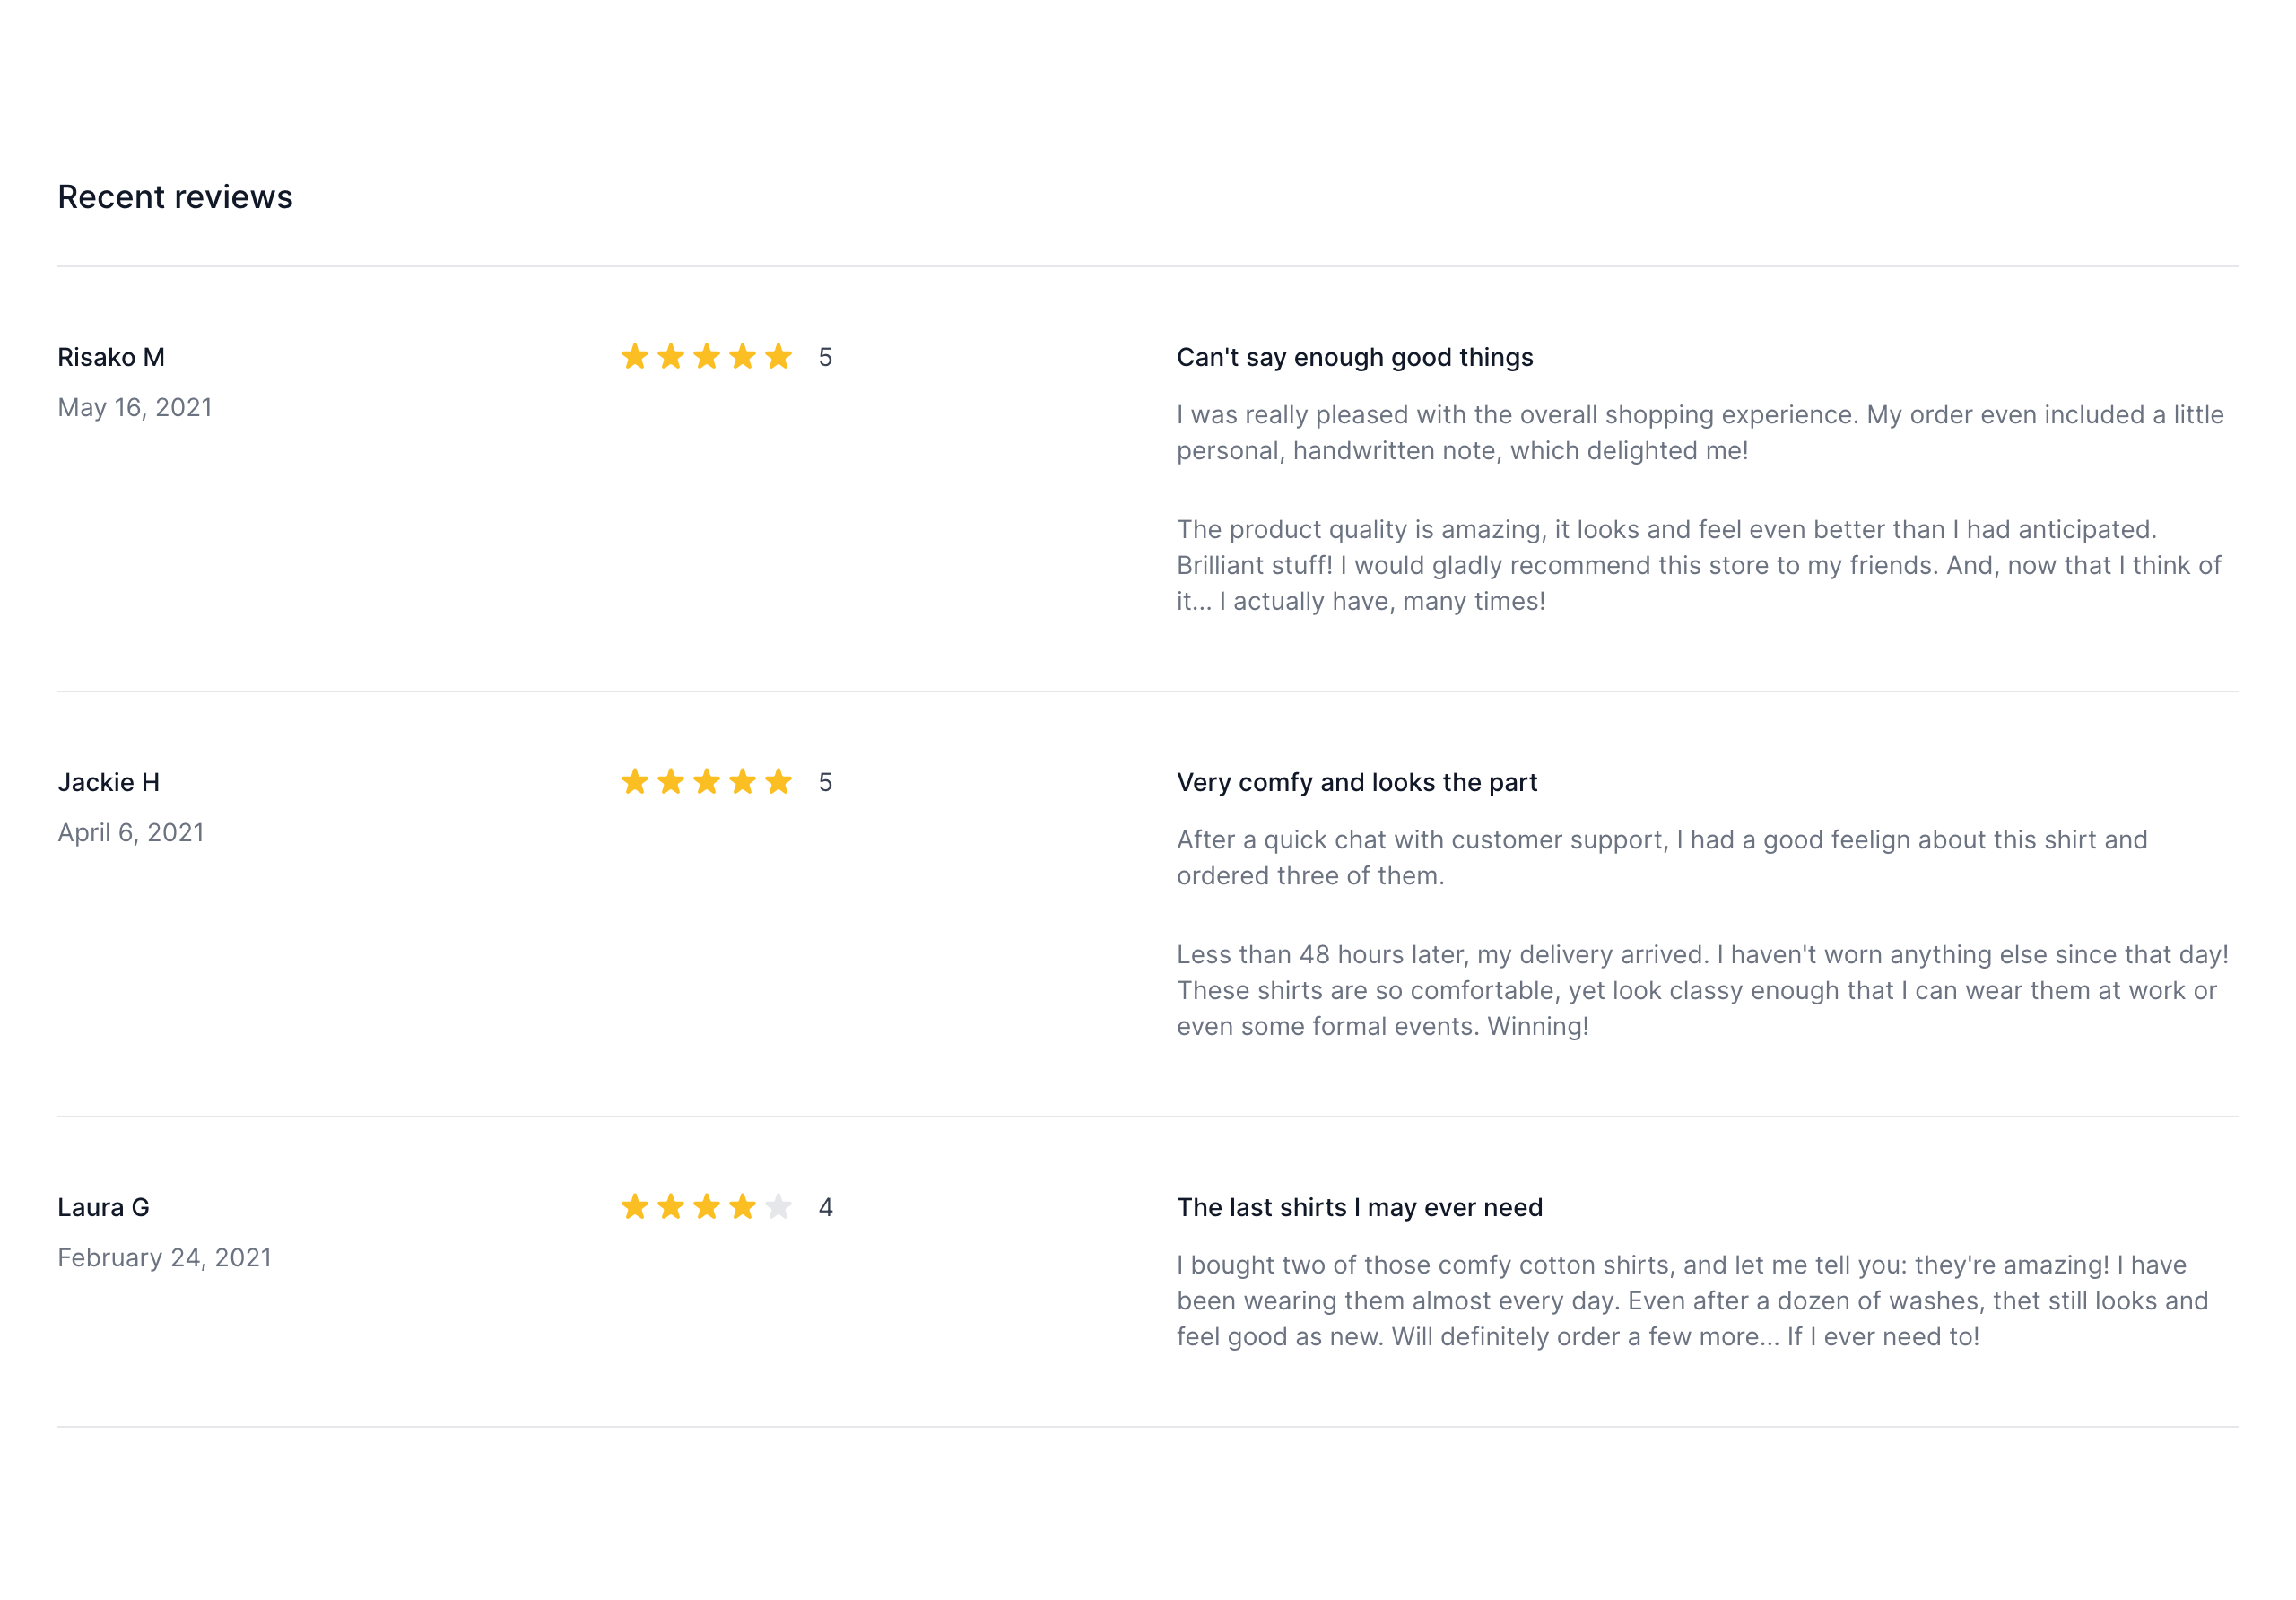Click the fifth star in Jackie H's rating
Image resolution: width=2296 pixels, height=1600 pixels.
tap(778, 782)
